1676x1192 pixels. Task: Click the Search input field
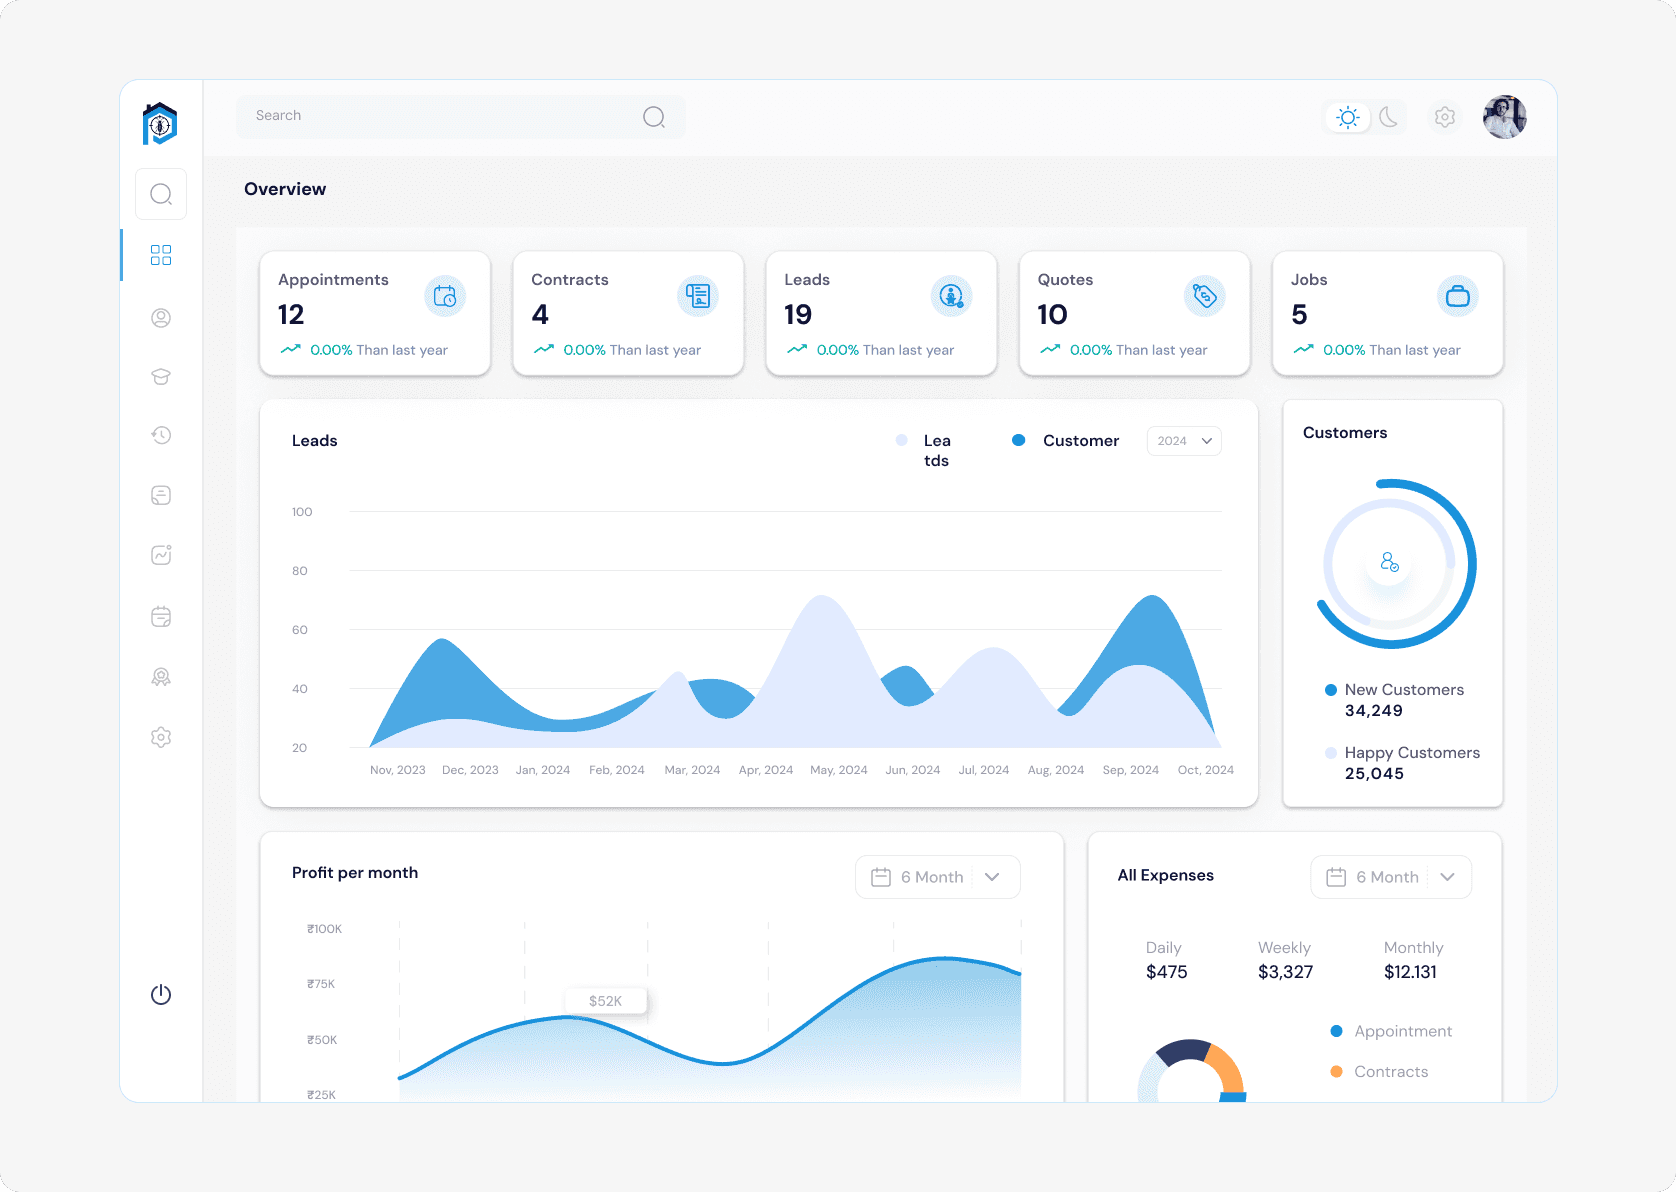[x=461, y=117]
